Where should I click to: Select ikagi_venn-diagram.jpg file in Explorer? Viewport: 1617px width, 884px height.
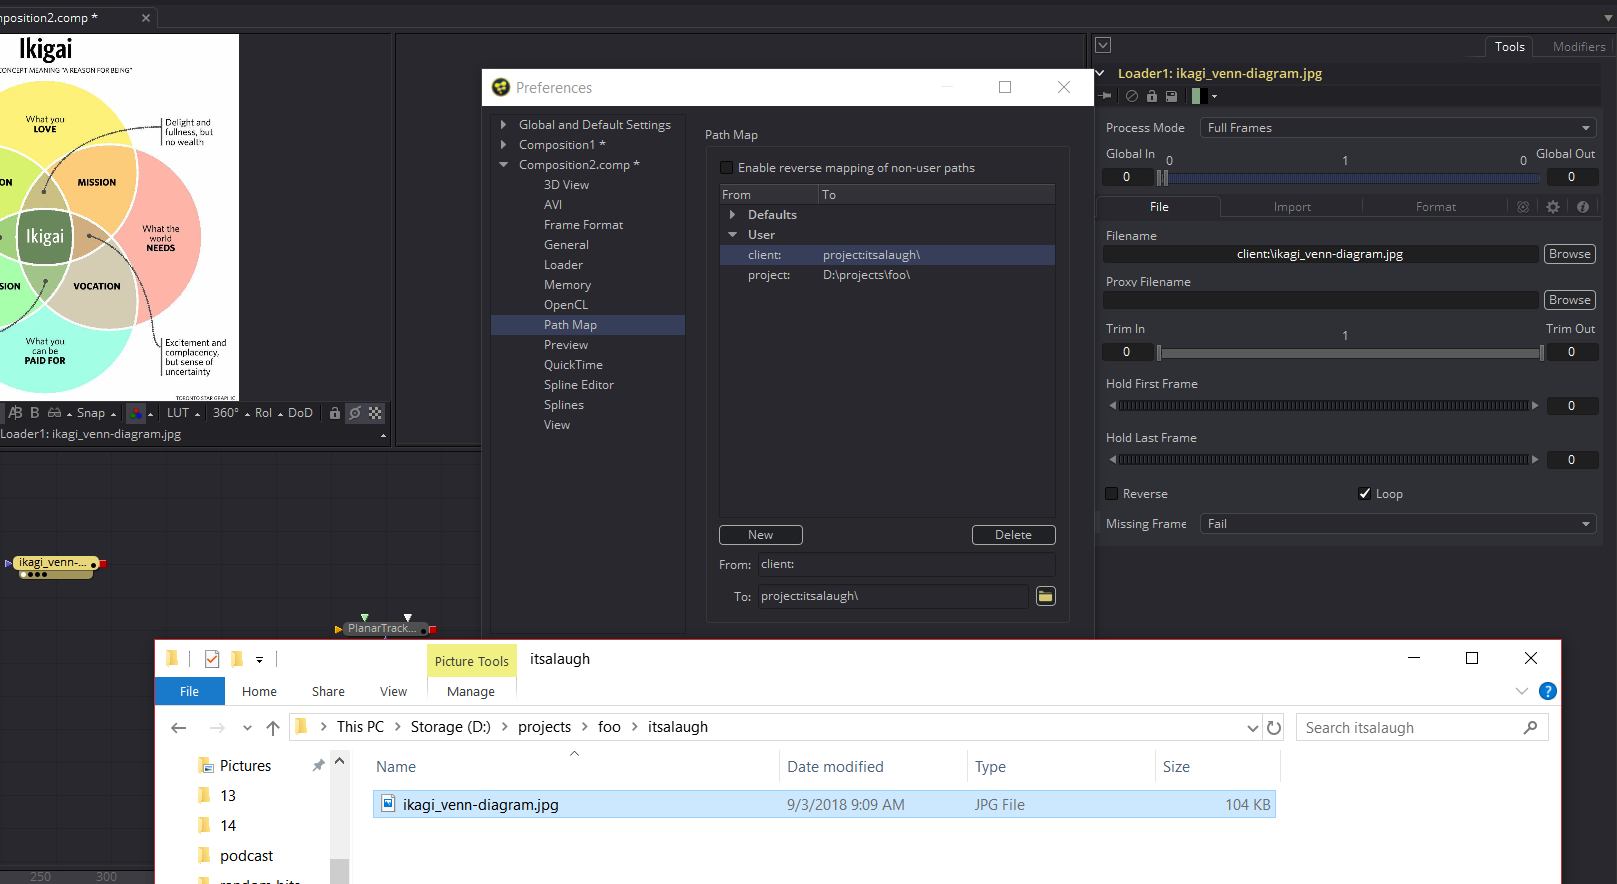coord(824,805)
